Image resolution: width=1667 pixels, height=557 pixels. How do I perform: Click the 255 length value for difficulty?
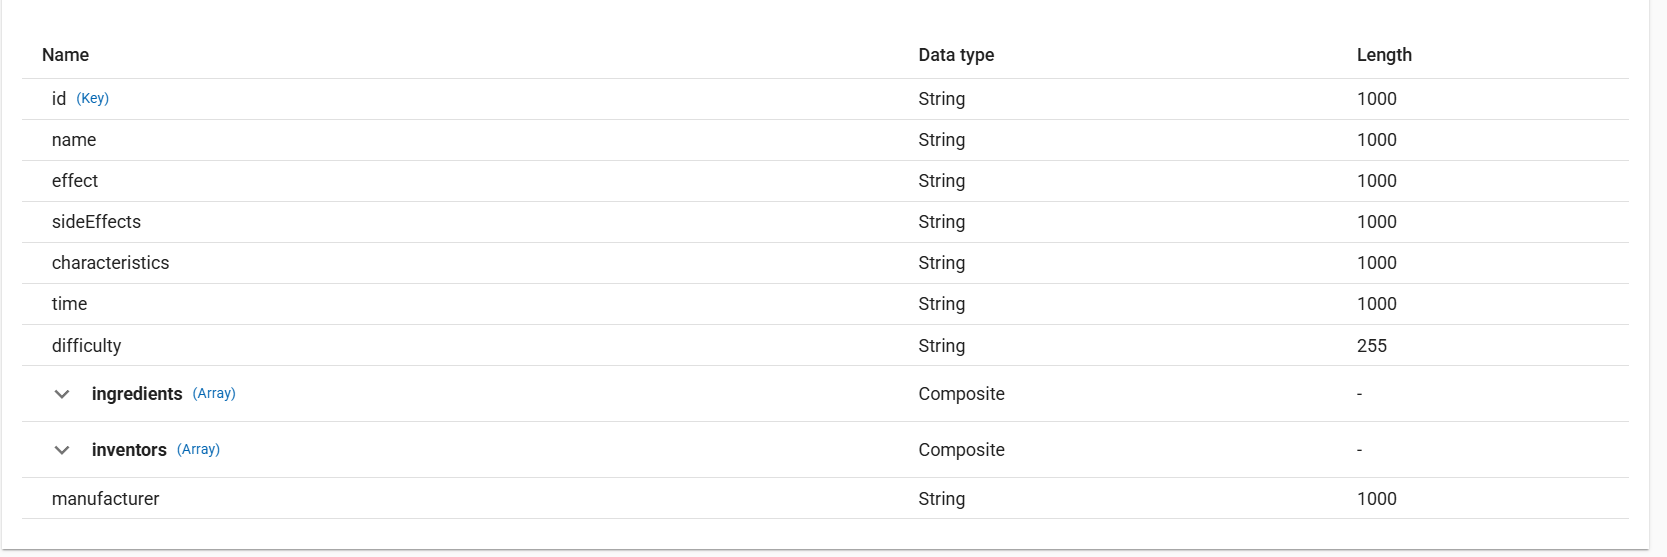tap(1371, 346)
